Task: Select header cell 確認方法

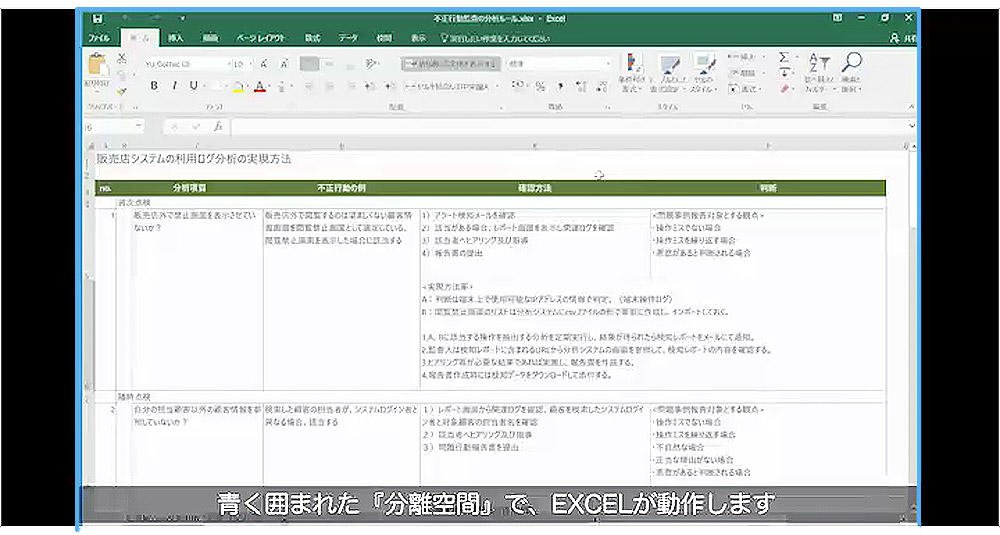Action: point(534,188)
